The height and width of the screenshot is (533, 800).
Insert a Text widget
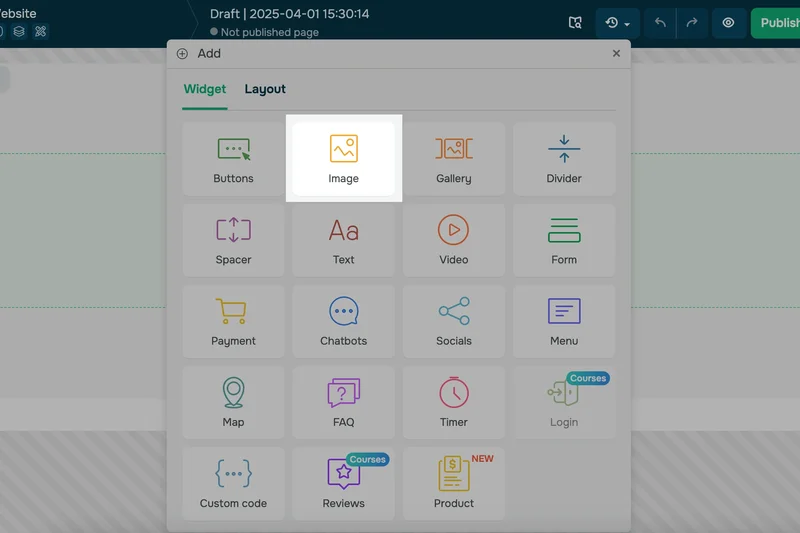(343, 240)
